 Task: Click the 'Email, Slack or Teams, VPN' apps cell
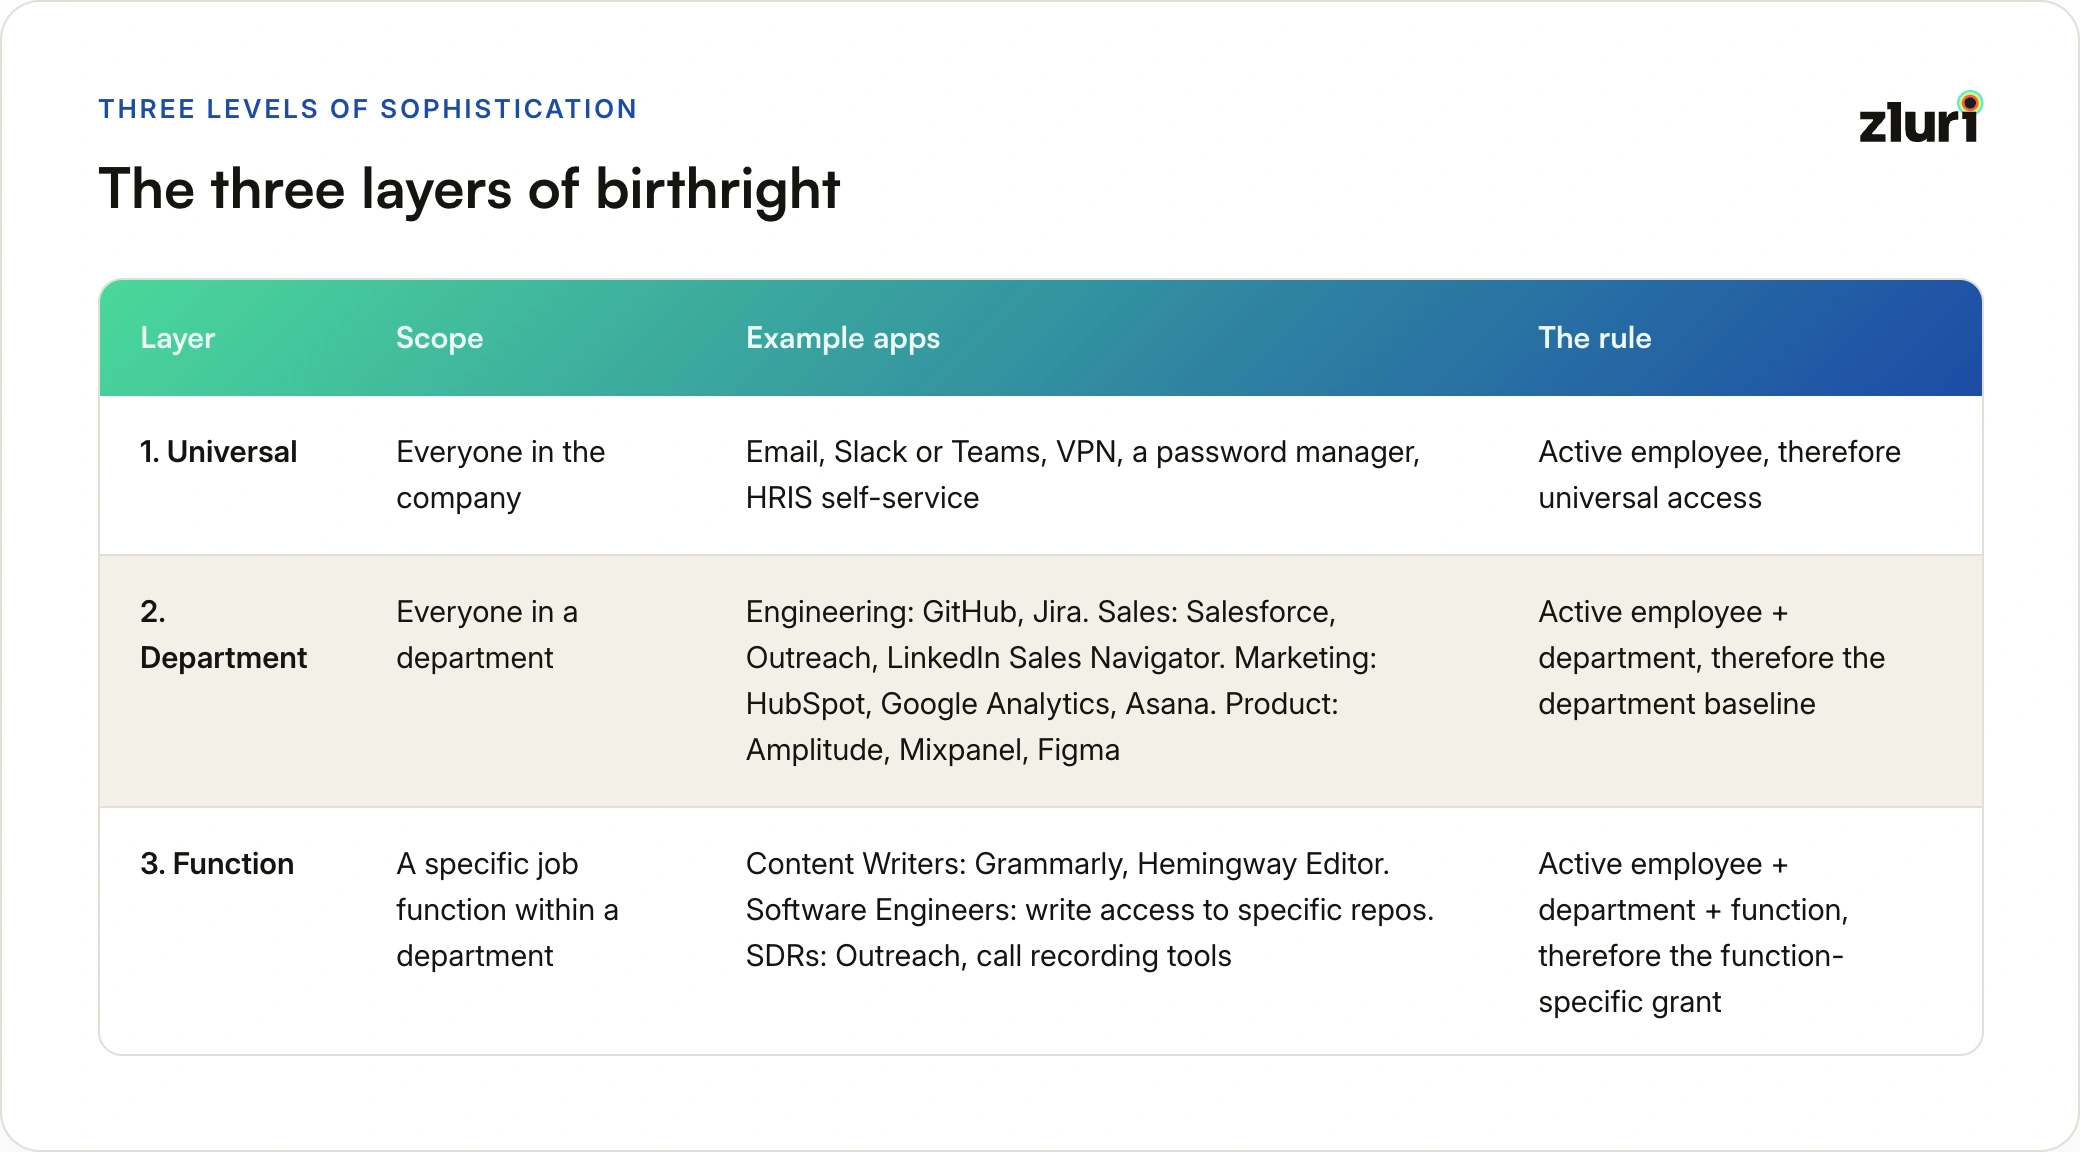point(1082,475)
